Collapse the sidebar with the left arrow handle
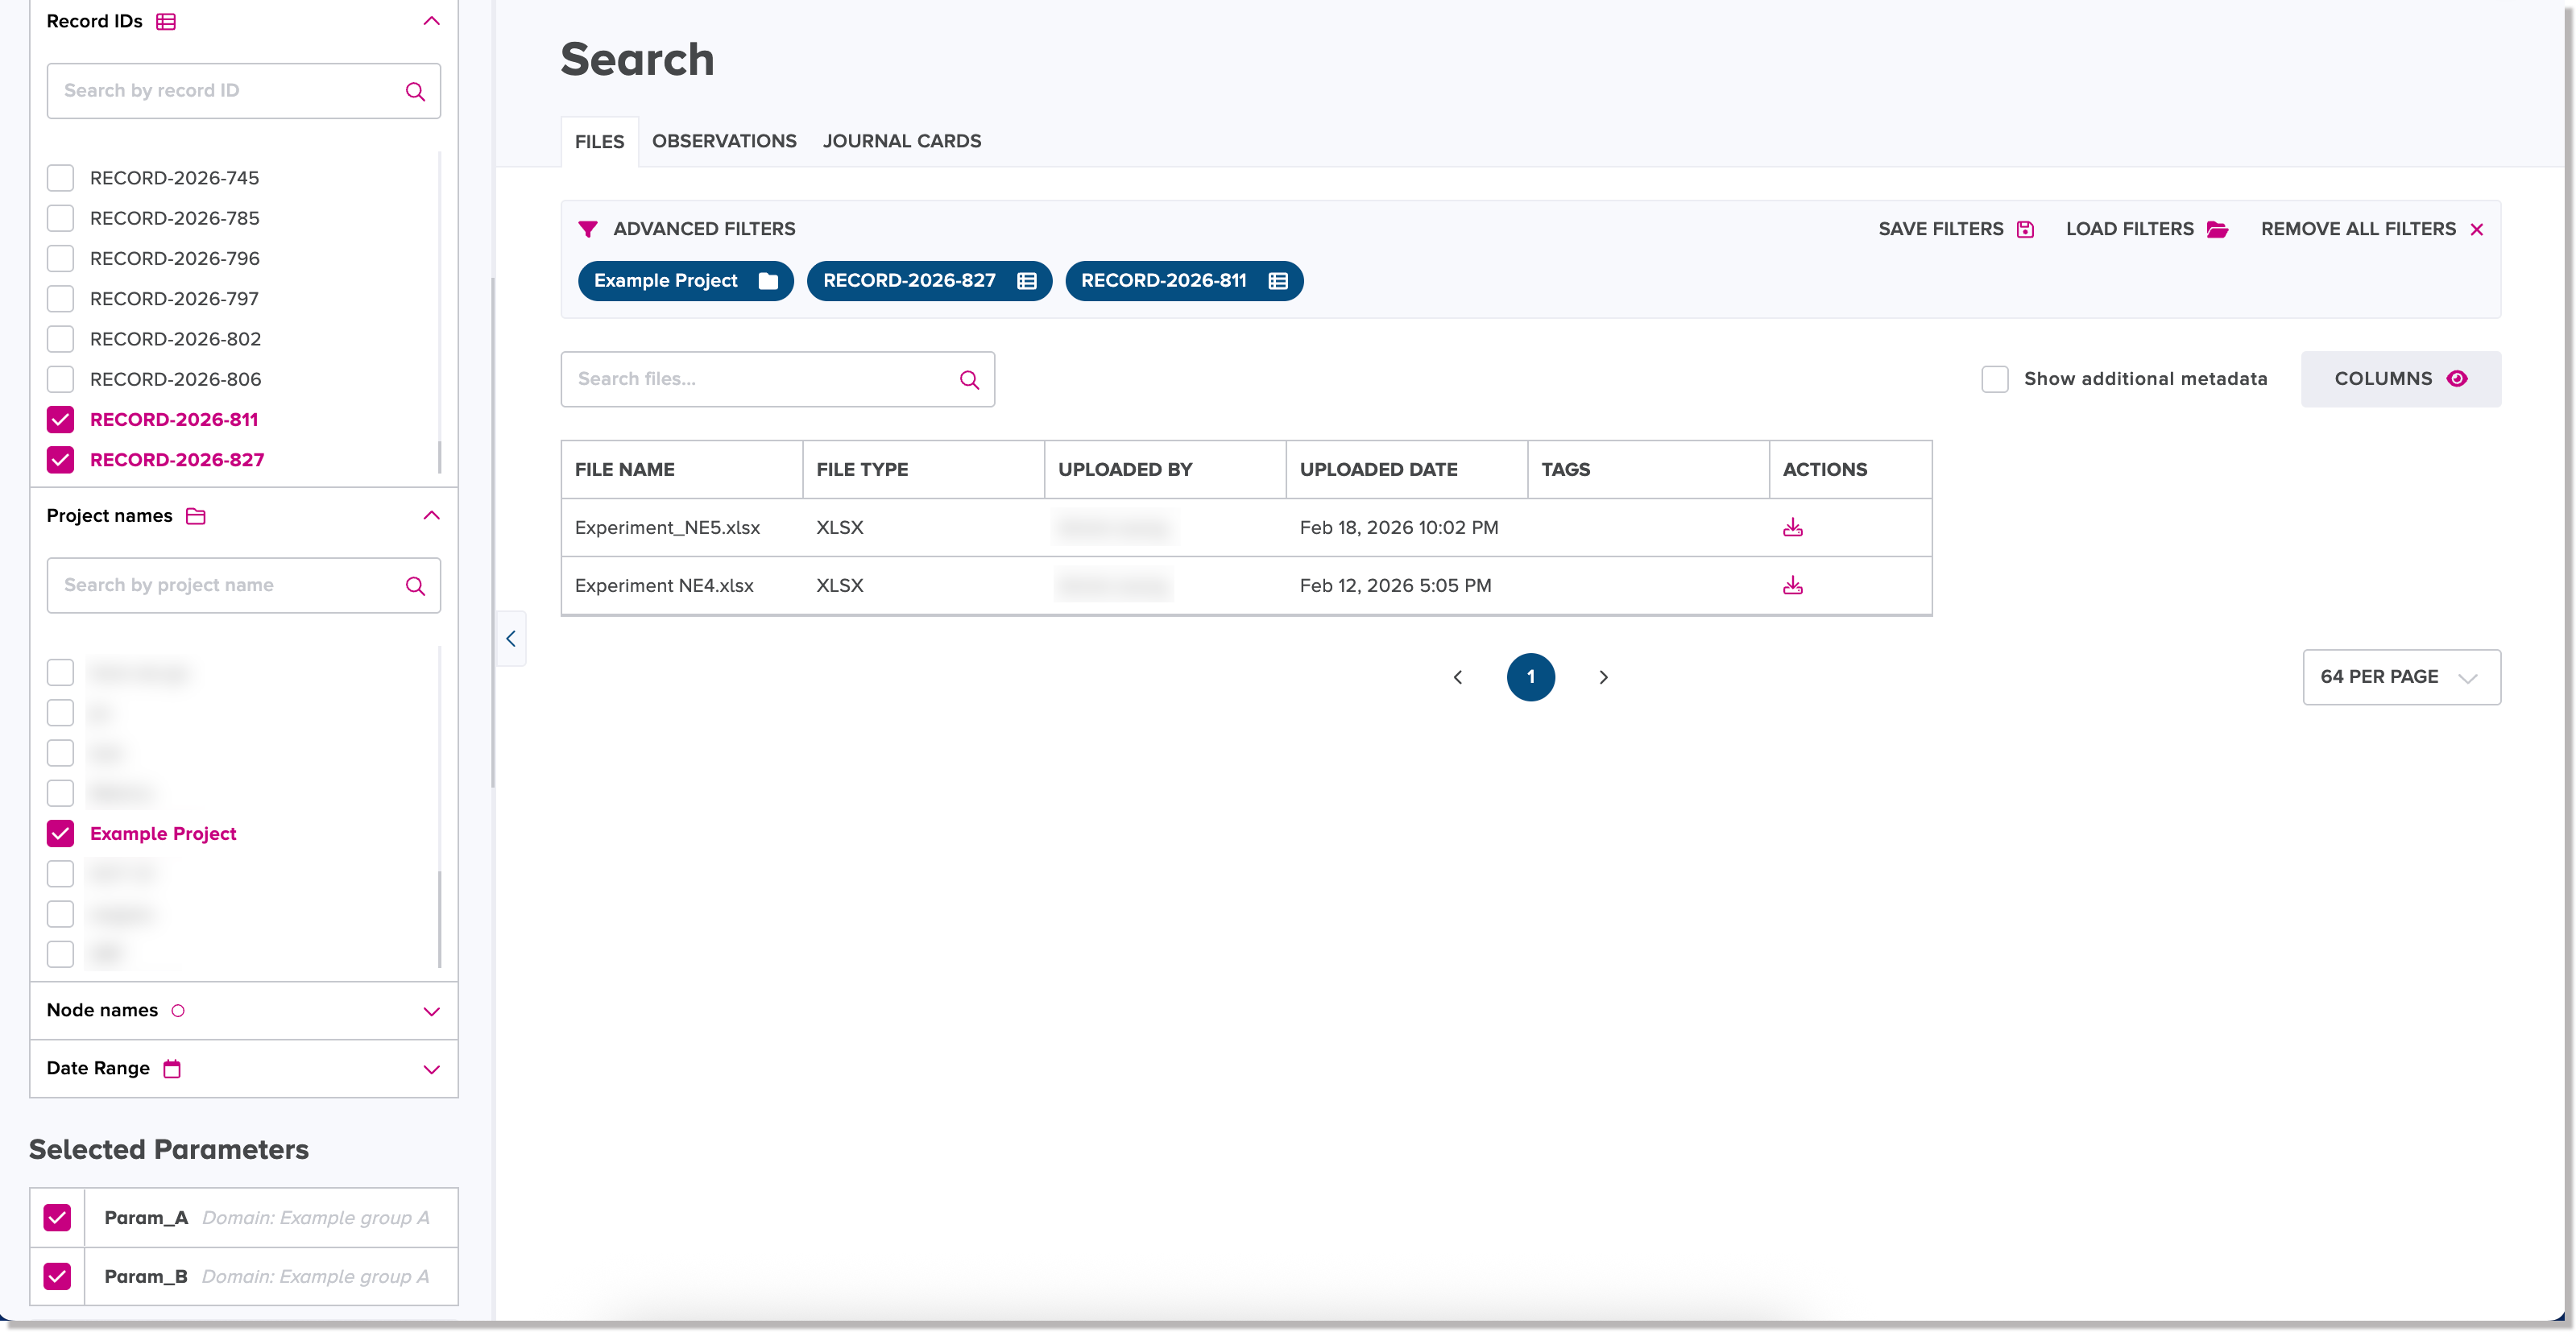Image resolution: width=2576 pixels, height=1332 pixels. 511,639
